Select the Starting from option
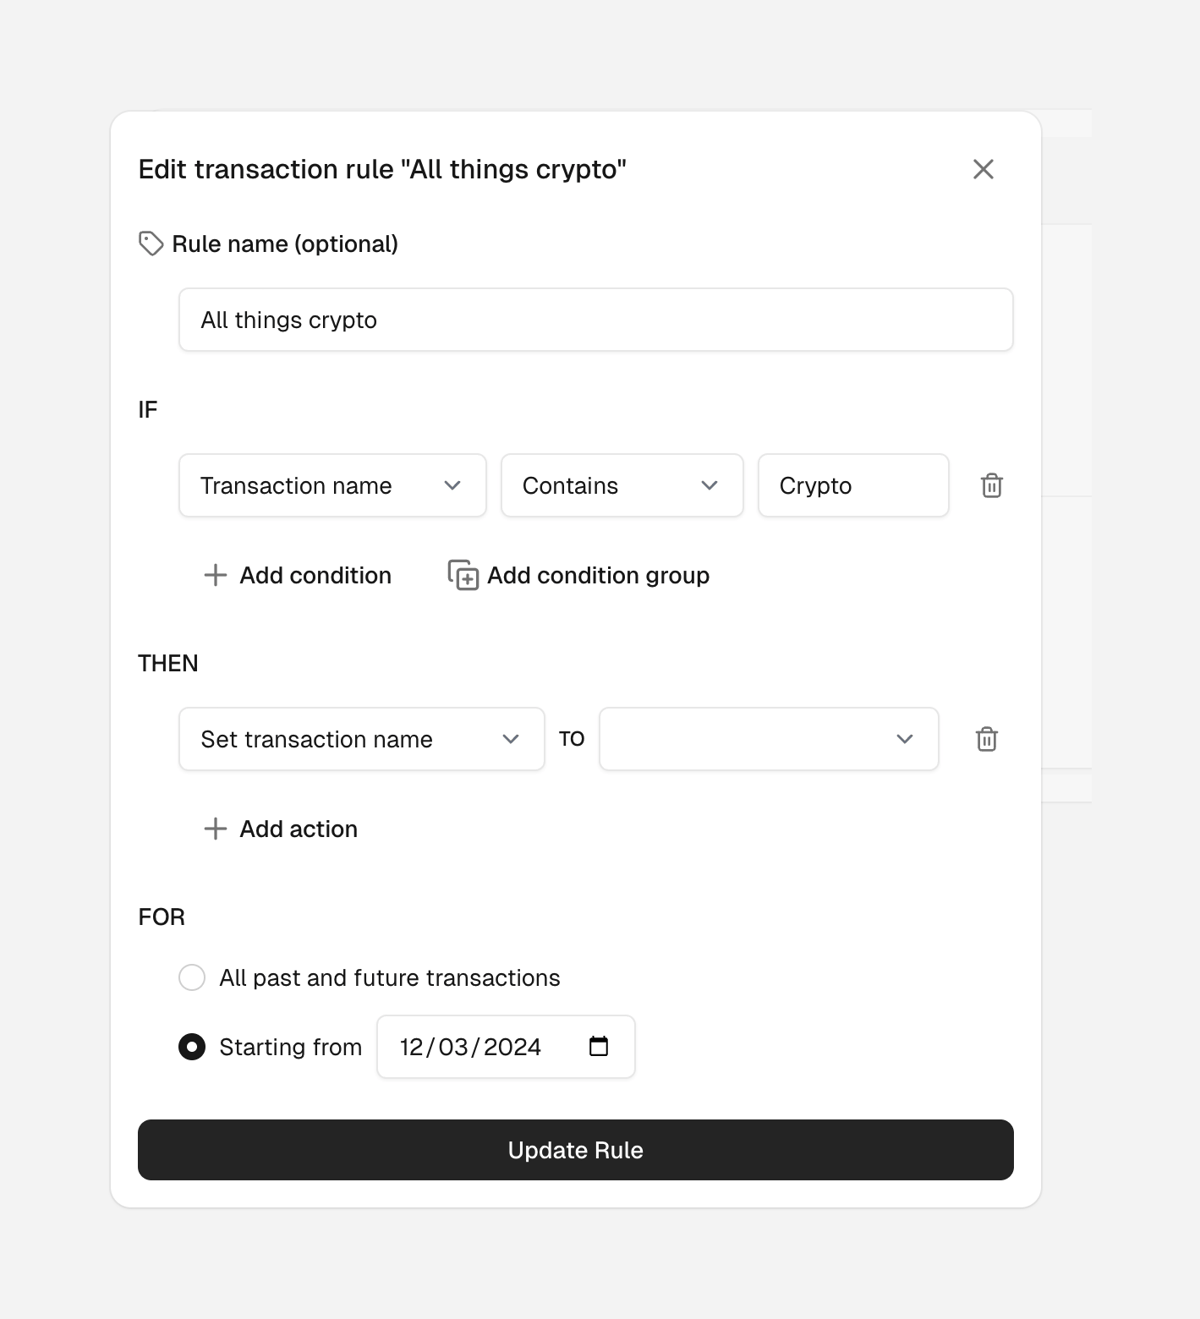This screenshot has height=1319, width=1200. click(191, 1046)
